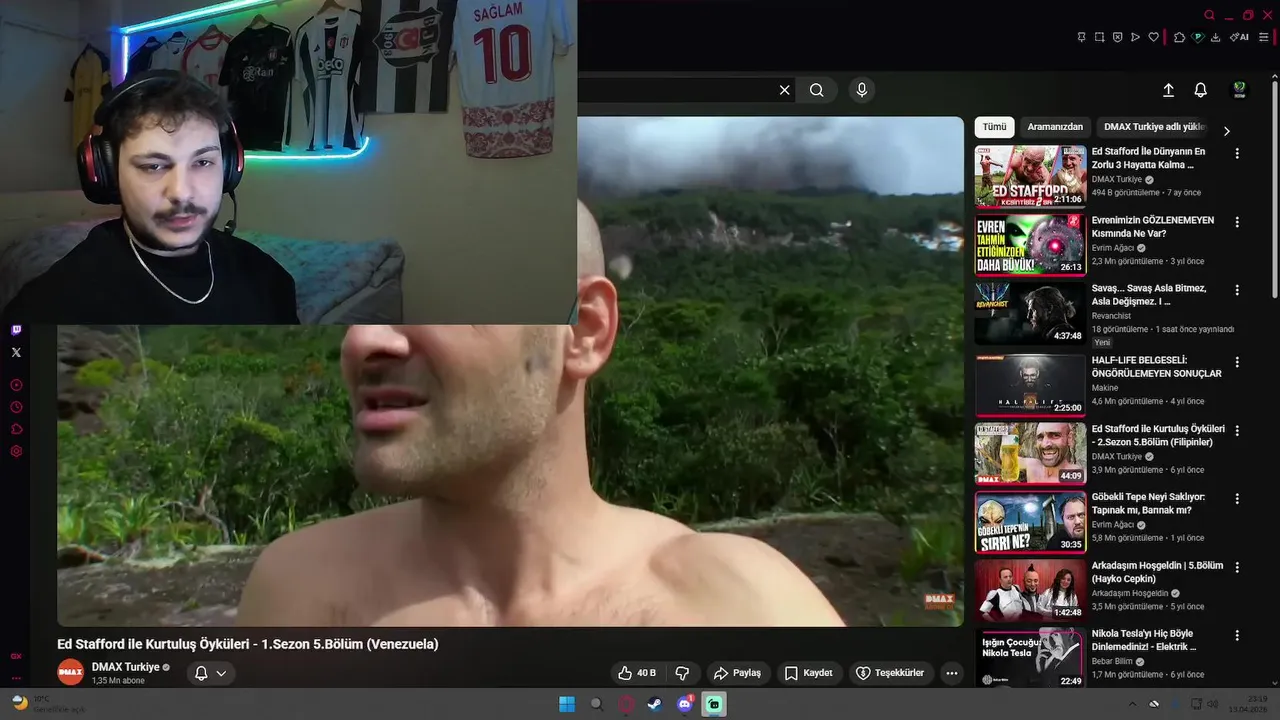Click the Ed Stafford Venezuela video player
Screen dimensions: 1280x720
point(510,372)
